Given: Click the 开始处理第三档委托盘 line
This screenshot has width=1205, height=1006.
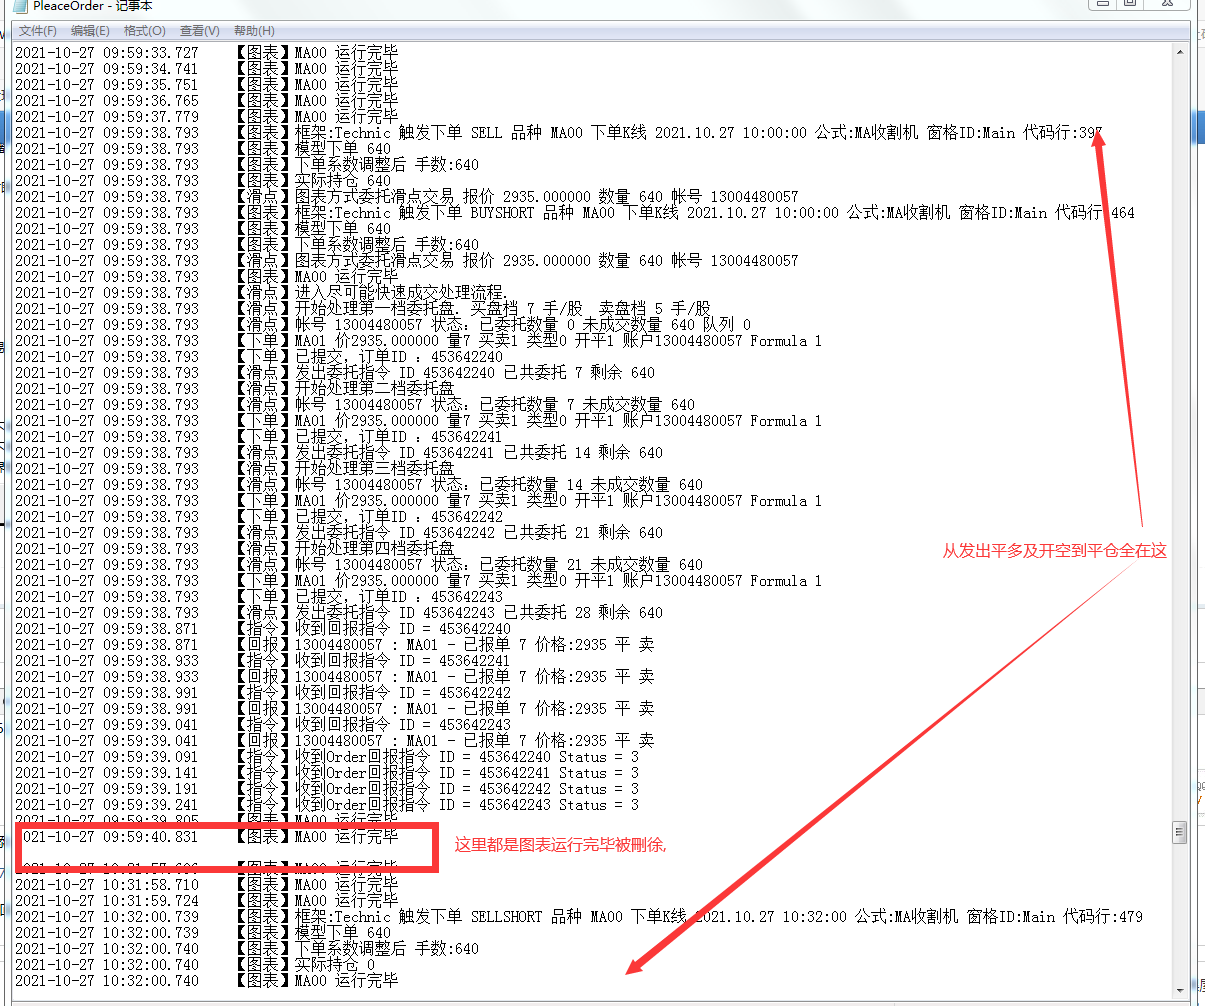Looking at the screenshot, I should (x=235, y=468).
